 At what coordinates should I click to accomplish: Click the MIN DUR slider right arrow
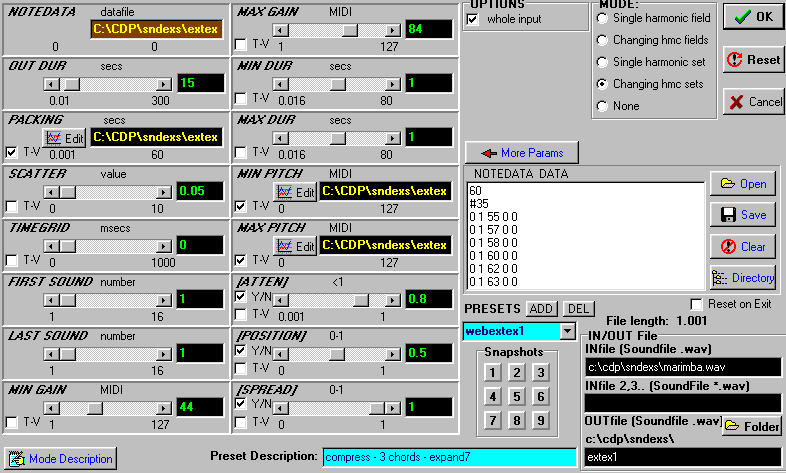coord(394,84)
